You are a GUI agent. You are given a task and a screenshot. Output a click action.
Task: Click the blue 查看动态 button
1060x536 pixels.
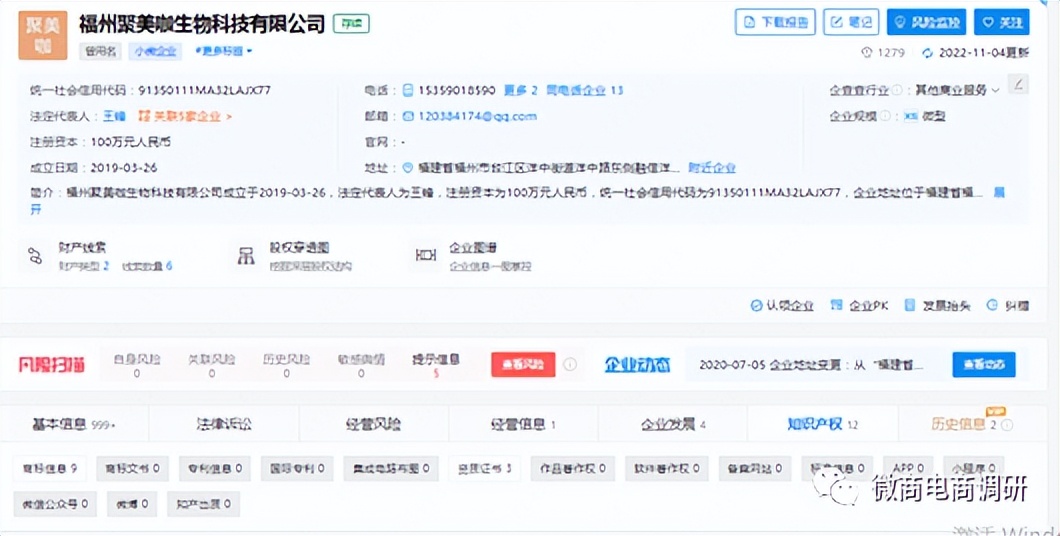(984, 364)
